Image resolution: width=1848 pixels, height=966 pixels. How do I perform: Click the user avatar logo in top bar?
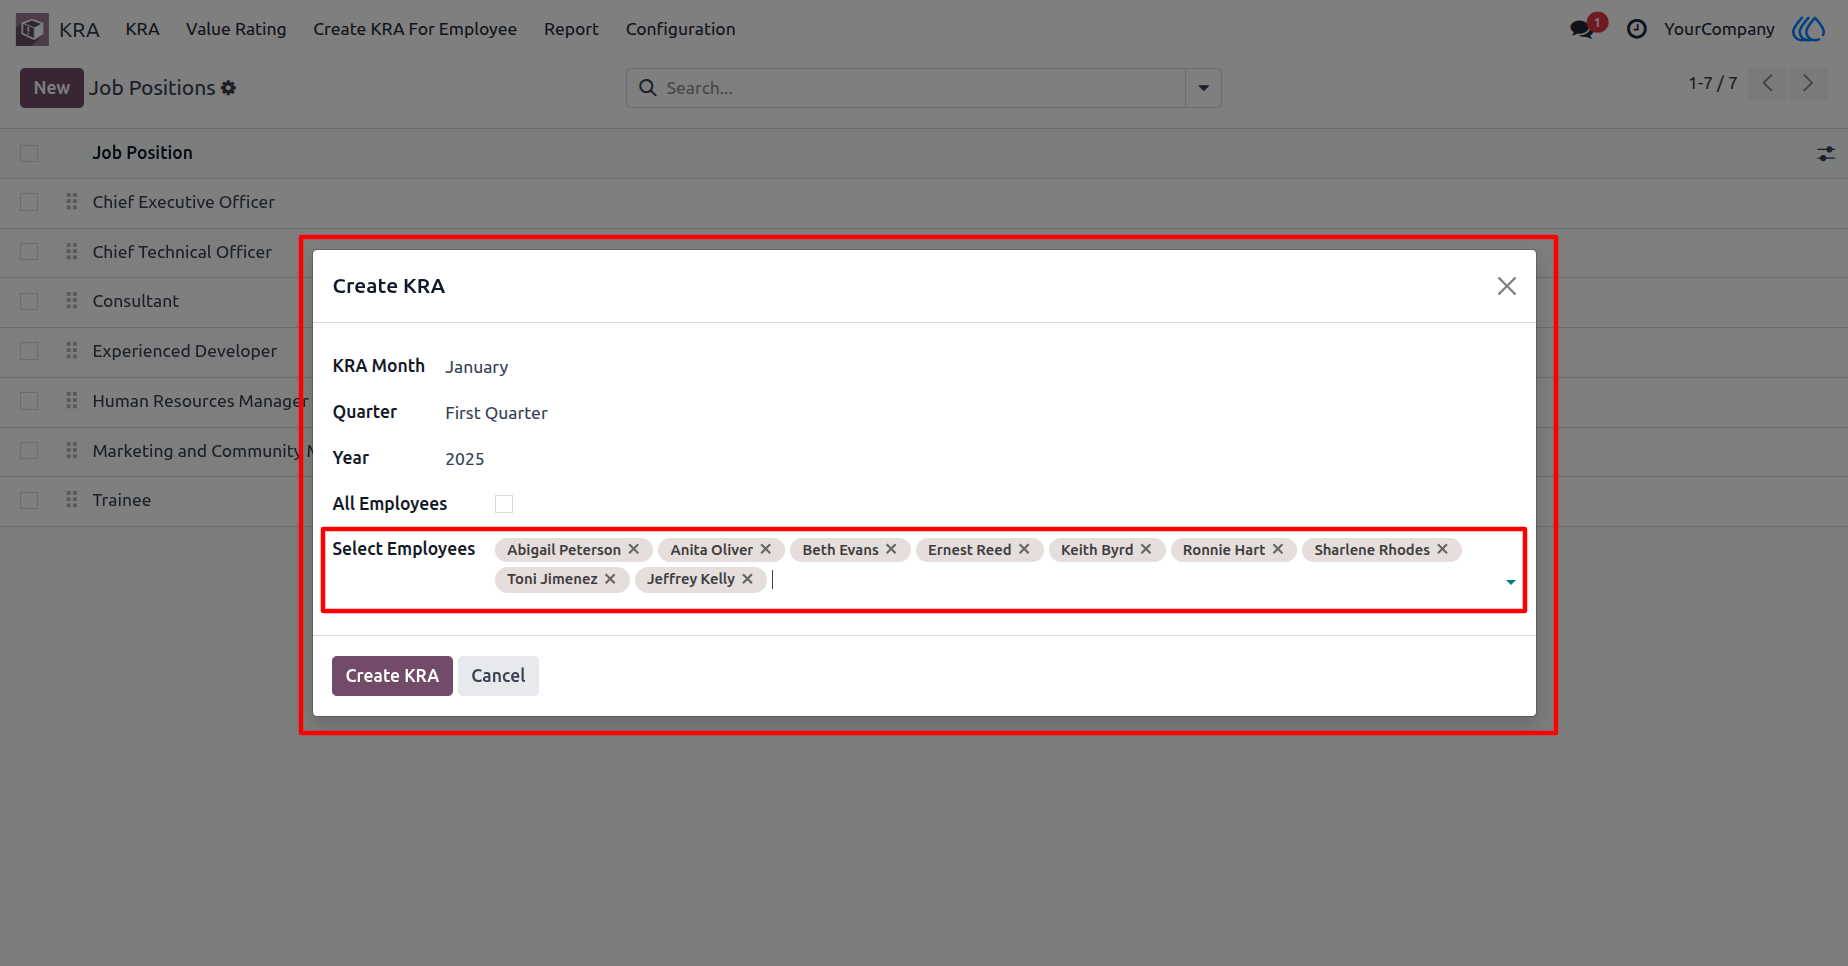pyautogui.click(x=1809, y=29)
